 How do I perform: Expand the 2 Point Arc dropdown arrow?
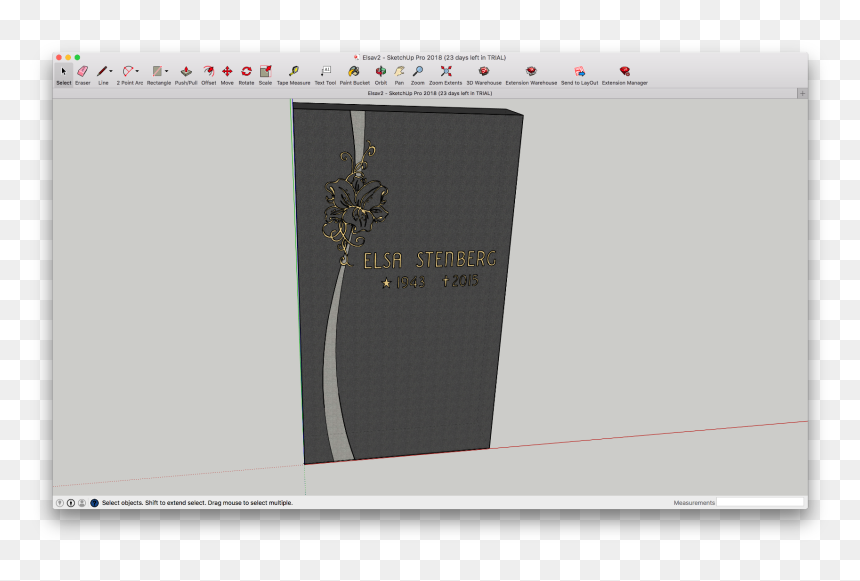pos(137,71)
